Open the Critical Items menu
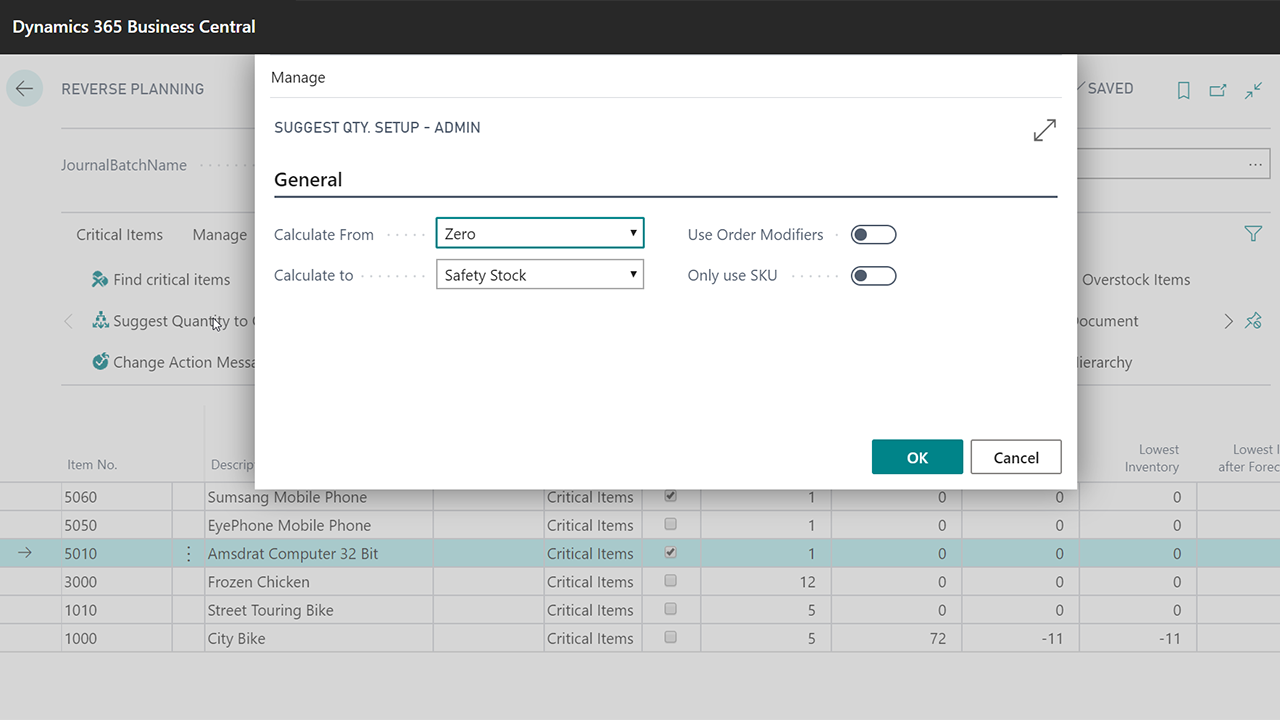Screen dimensions: 1280x720 tap(119, 235)
